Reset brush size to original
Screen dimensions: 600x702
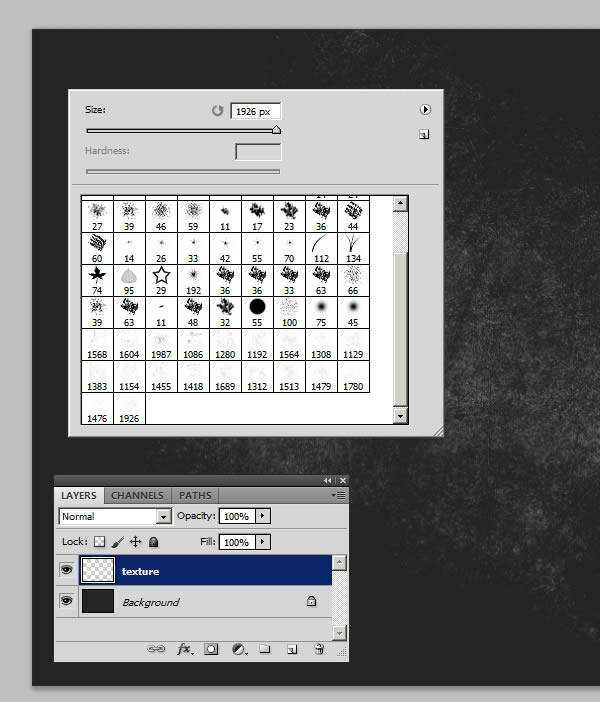(217, 111)
